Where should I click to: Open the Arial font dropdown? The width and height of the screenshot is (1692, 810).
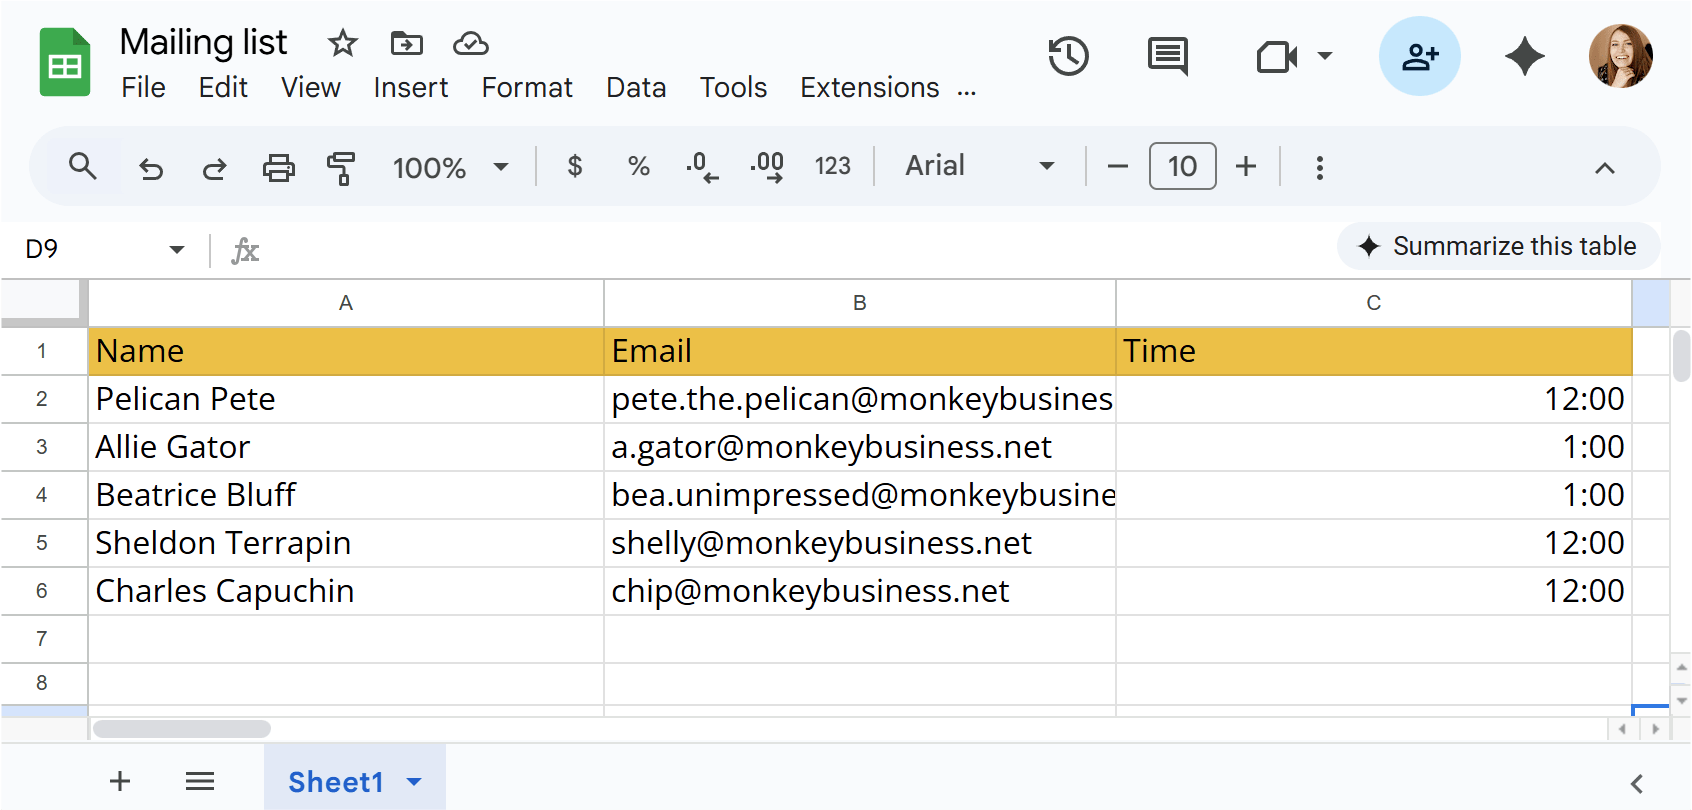click(980, 166)
